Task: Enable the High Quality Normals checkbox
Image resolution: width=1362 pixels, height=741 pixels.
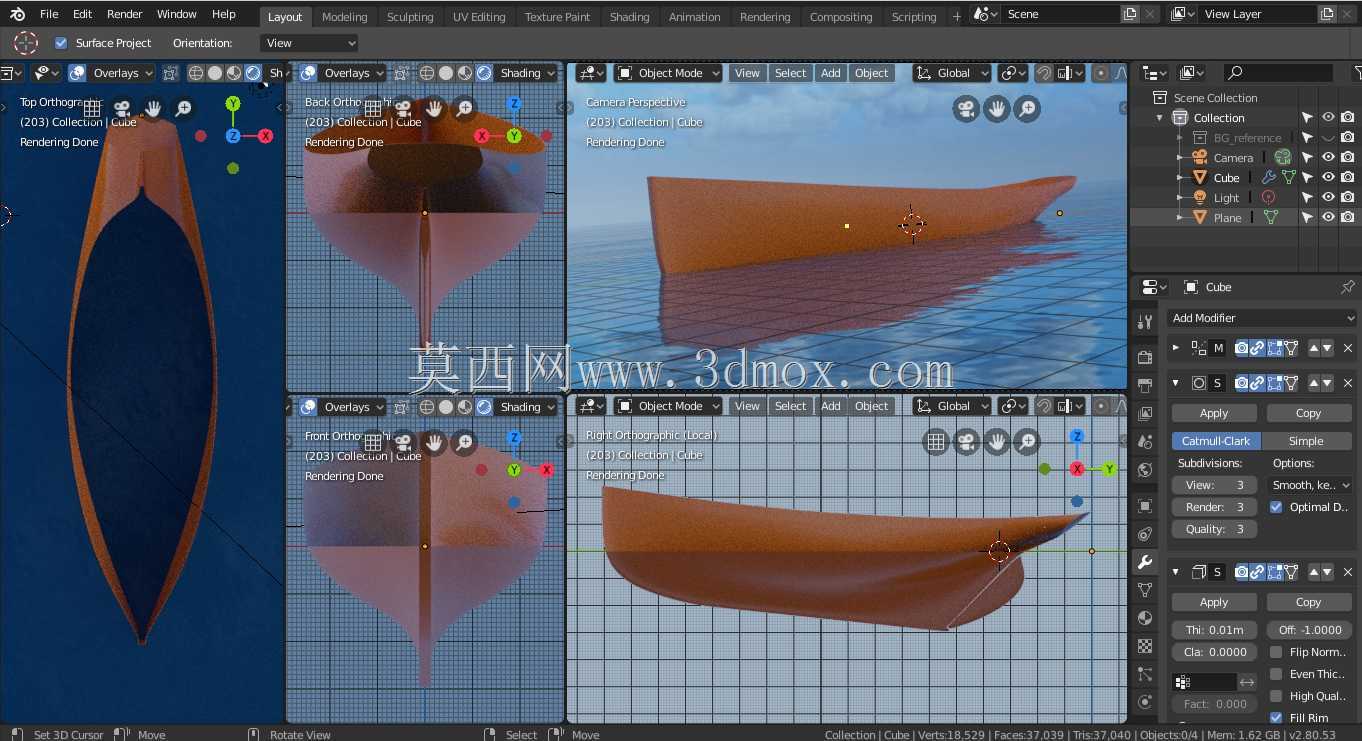Action: (x=1276, y=696)
